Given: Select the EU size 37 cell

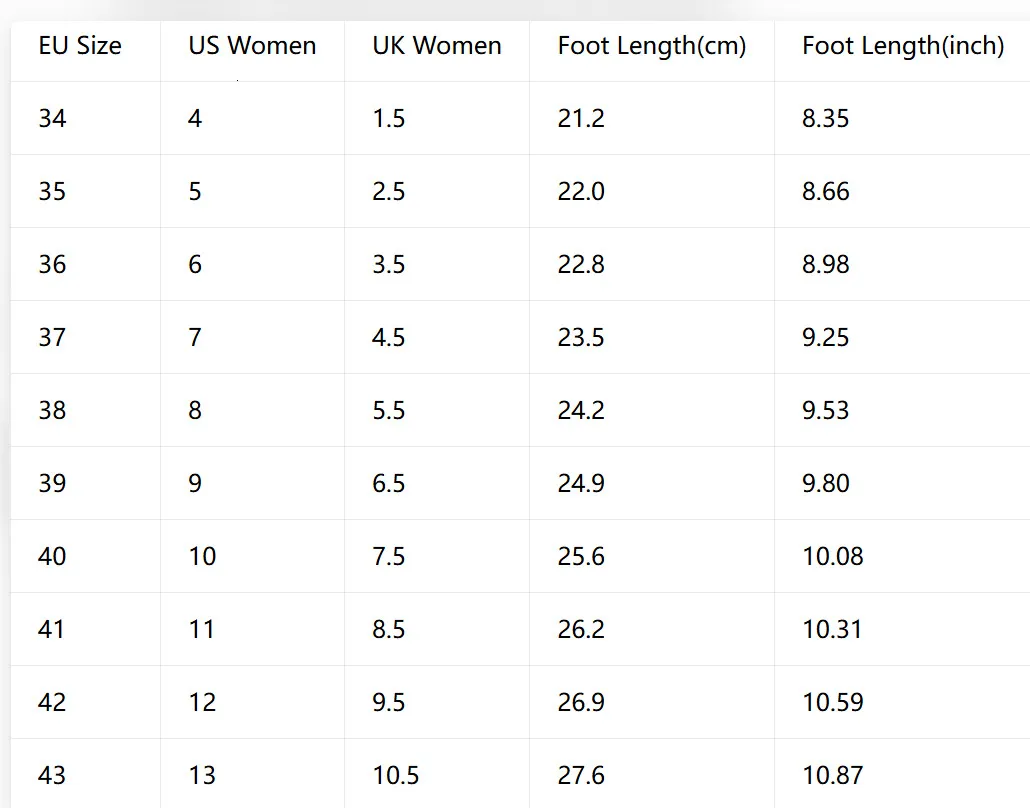Looking at the screenshot, I should 85,337.
